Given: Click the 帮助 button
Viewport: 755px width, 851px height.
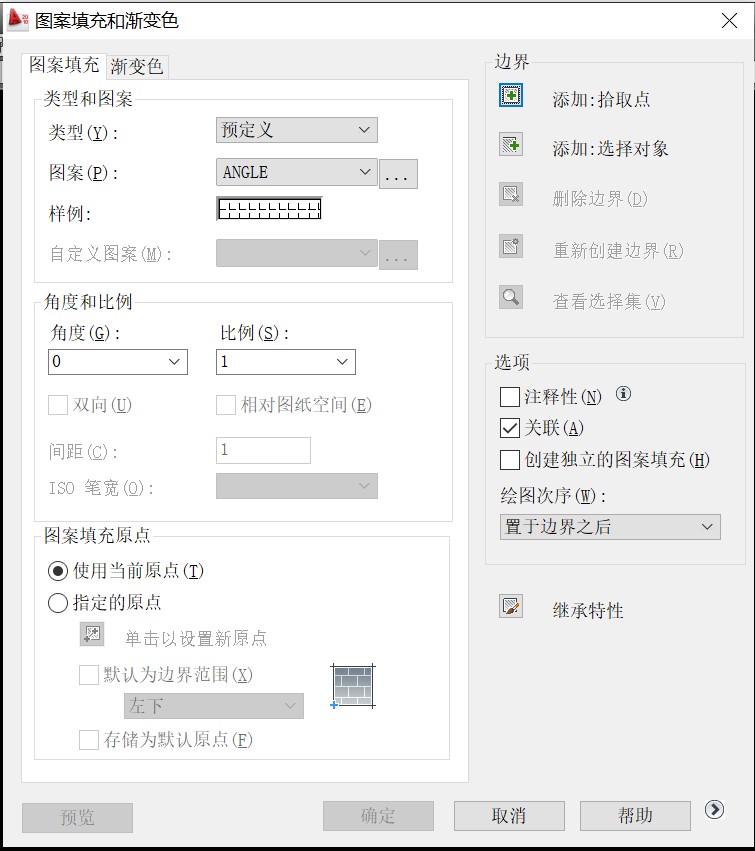Looking at the screenshot, I should (x=635, y=816).
